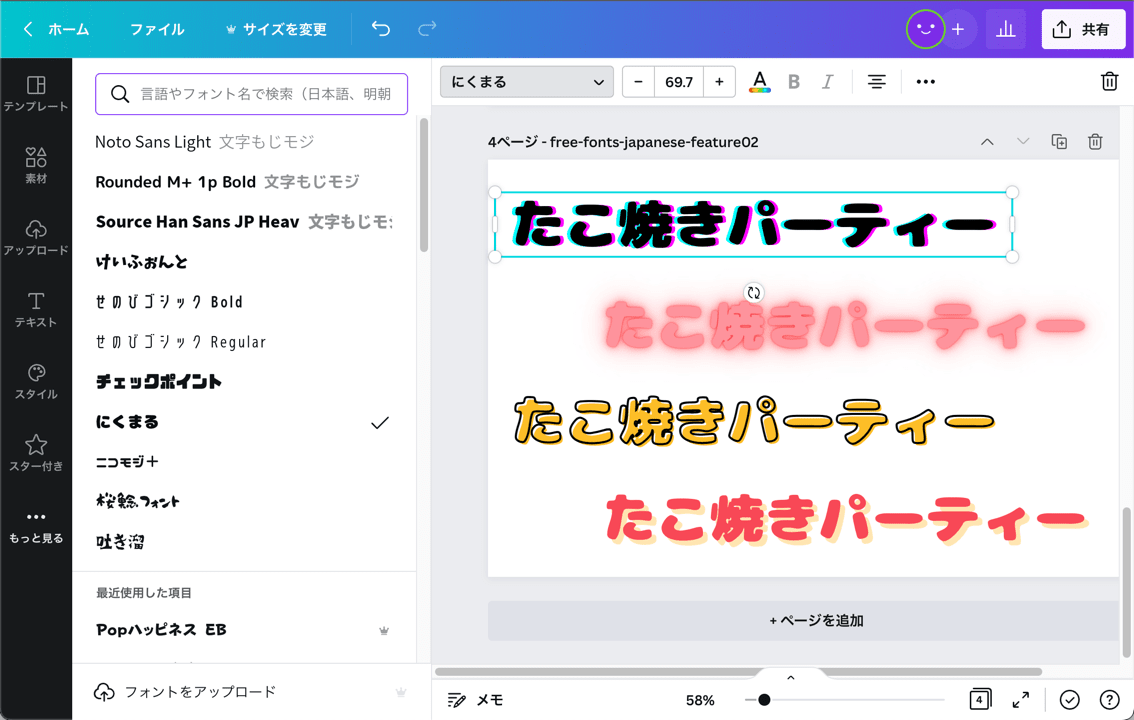Click the save status checkmark near the help icon
1134x720 pixels.
click(x=1069, y=699)
